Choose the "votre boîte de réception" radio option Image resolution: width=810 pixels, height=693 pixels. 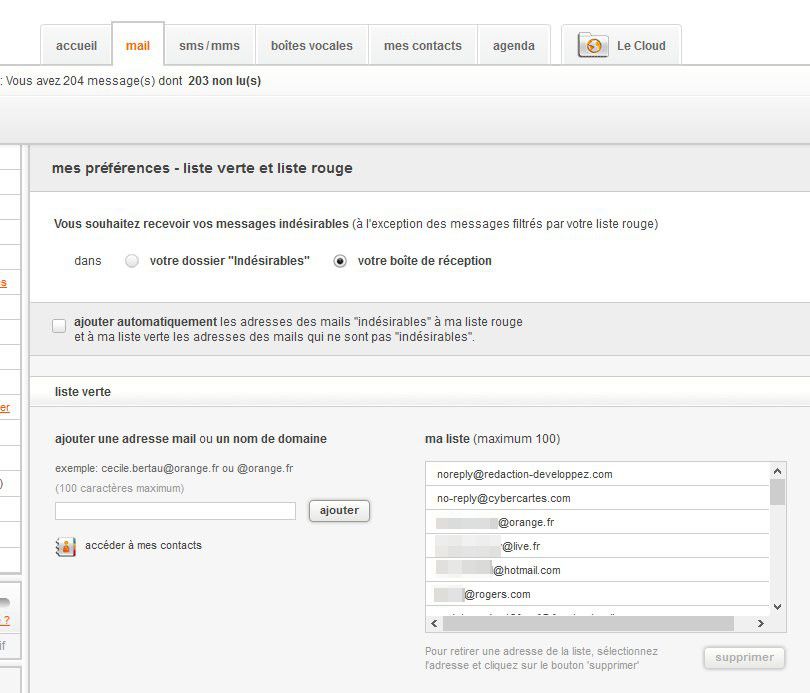coord(340,261)
